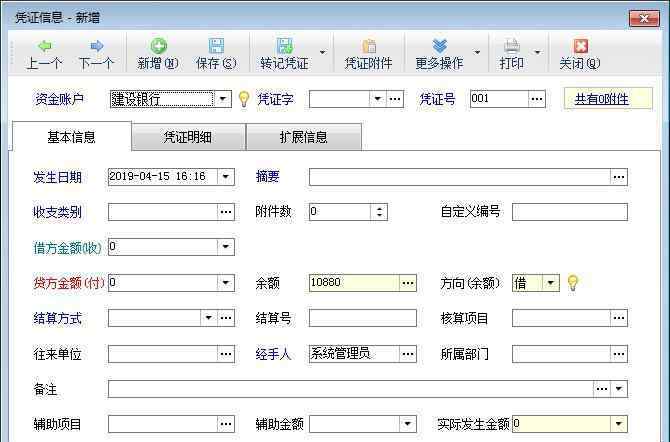This screenshot has height=442, width=670.
Task: Open 转记凭证 dropdown arrow
Action: point(323,52)
